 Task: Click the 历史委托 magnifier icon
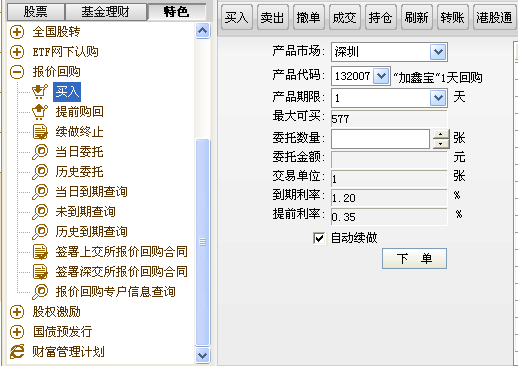coord(40,172)
